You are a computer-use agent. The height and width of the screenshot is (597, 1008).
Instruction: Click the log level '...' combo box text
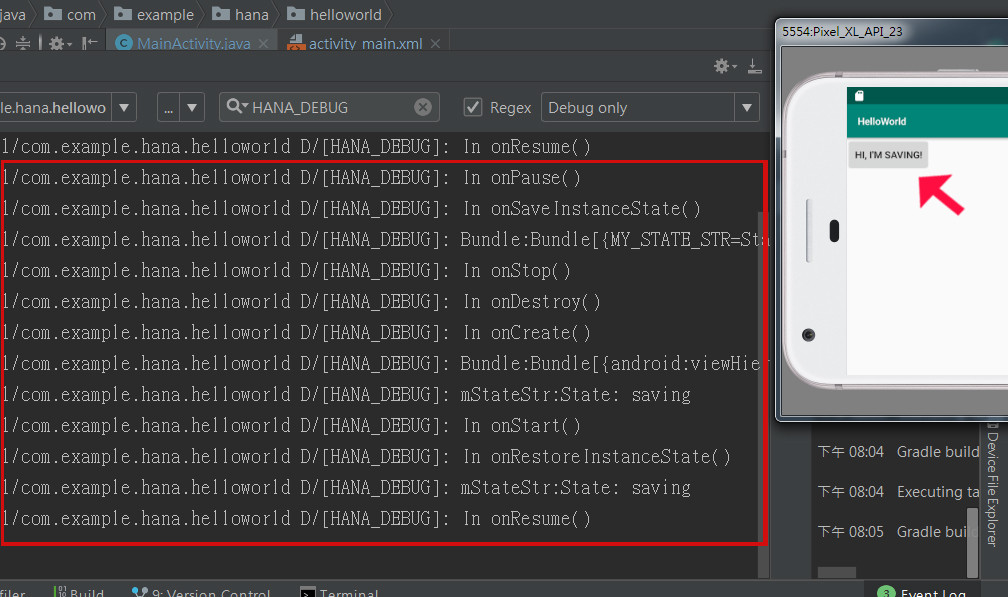(x=168, y=108)
